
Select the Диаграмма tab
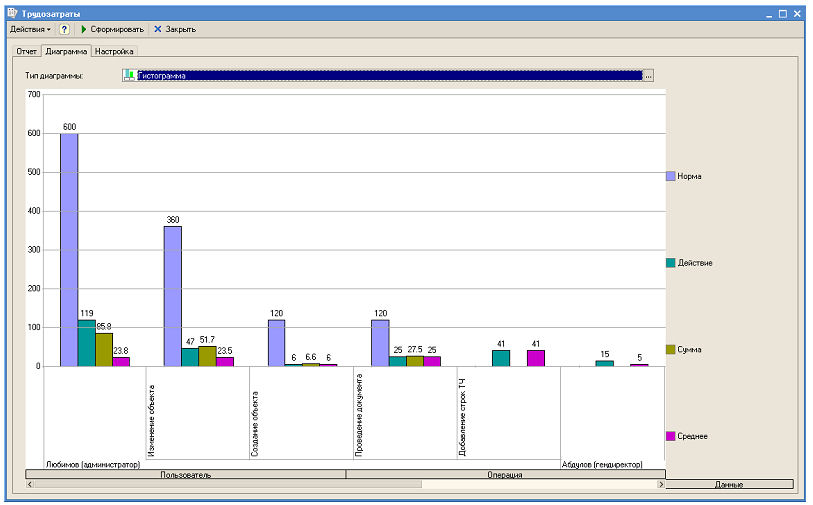[x=66, y=51]
